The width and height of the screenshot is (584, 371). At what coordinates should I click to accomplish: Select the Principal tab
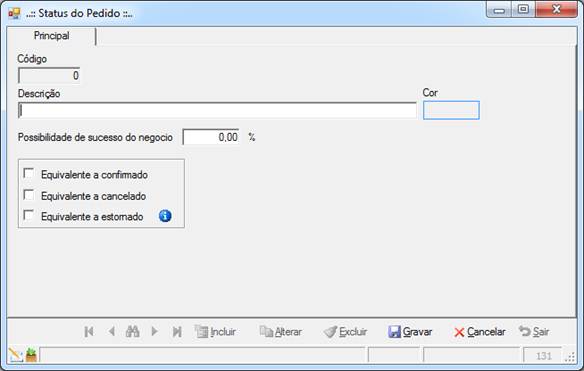click(51, 36)
